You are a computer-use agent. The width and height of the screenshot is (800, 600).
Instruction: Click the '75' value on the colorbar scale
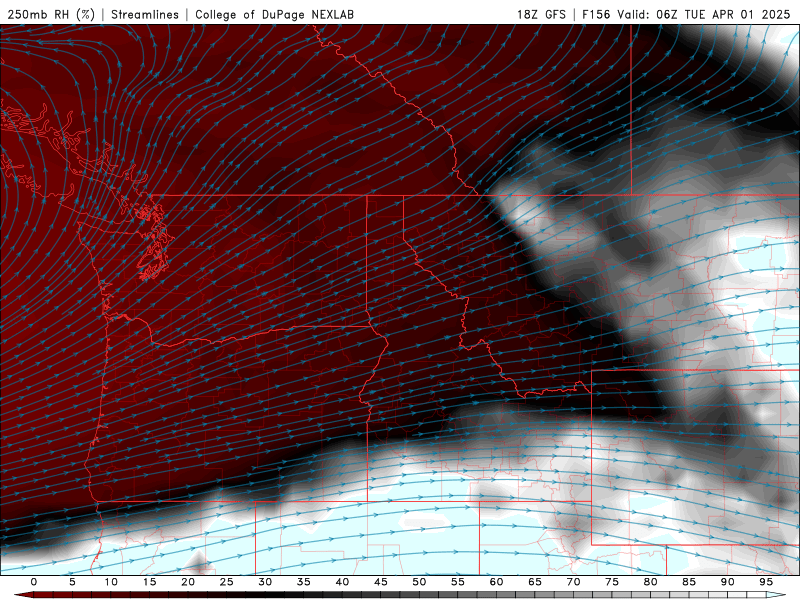click(x=611, y=582)
